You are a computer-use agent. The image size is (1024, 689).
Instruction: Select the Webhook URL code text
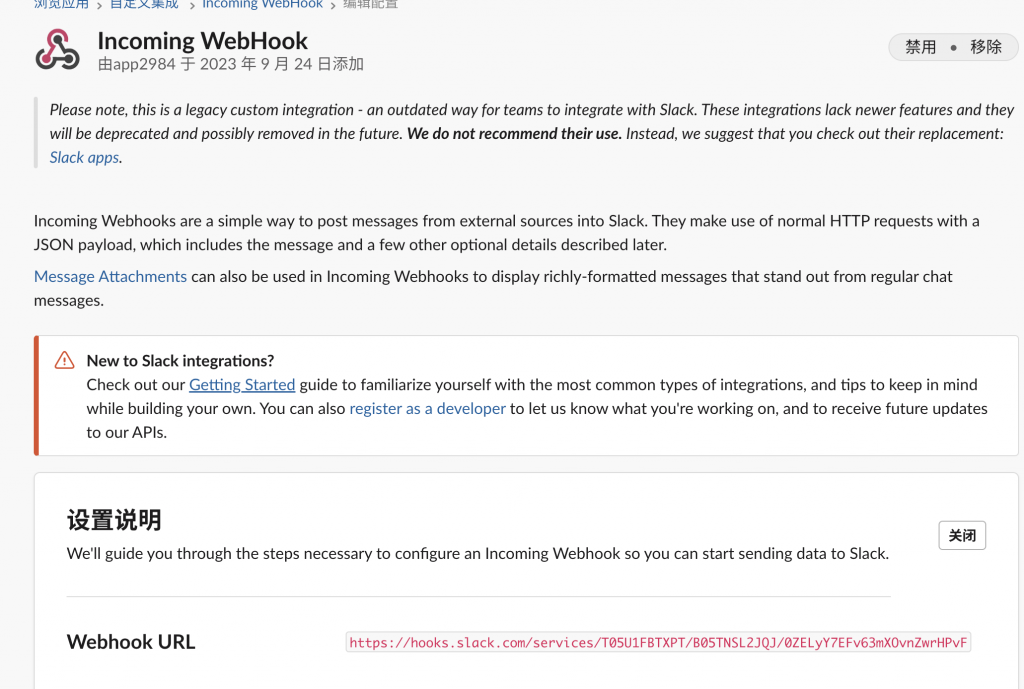(658, 642)
